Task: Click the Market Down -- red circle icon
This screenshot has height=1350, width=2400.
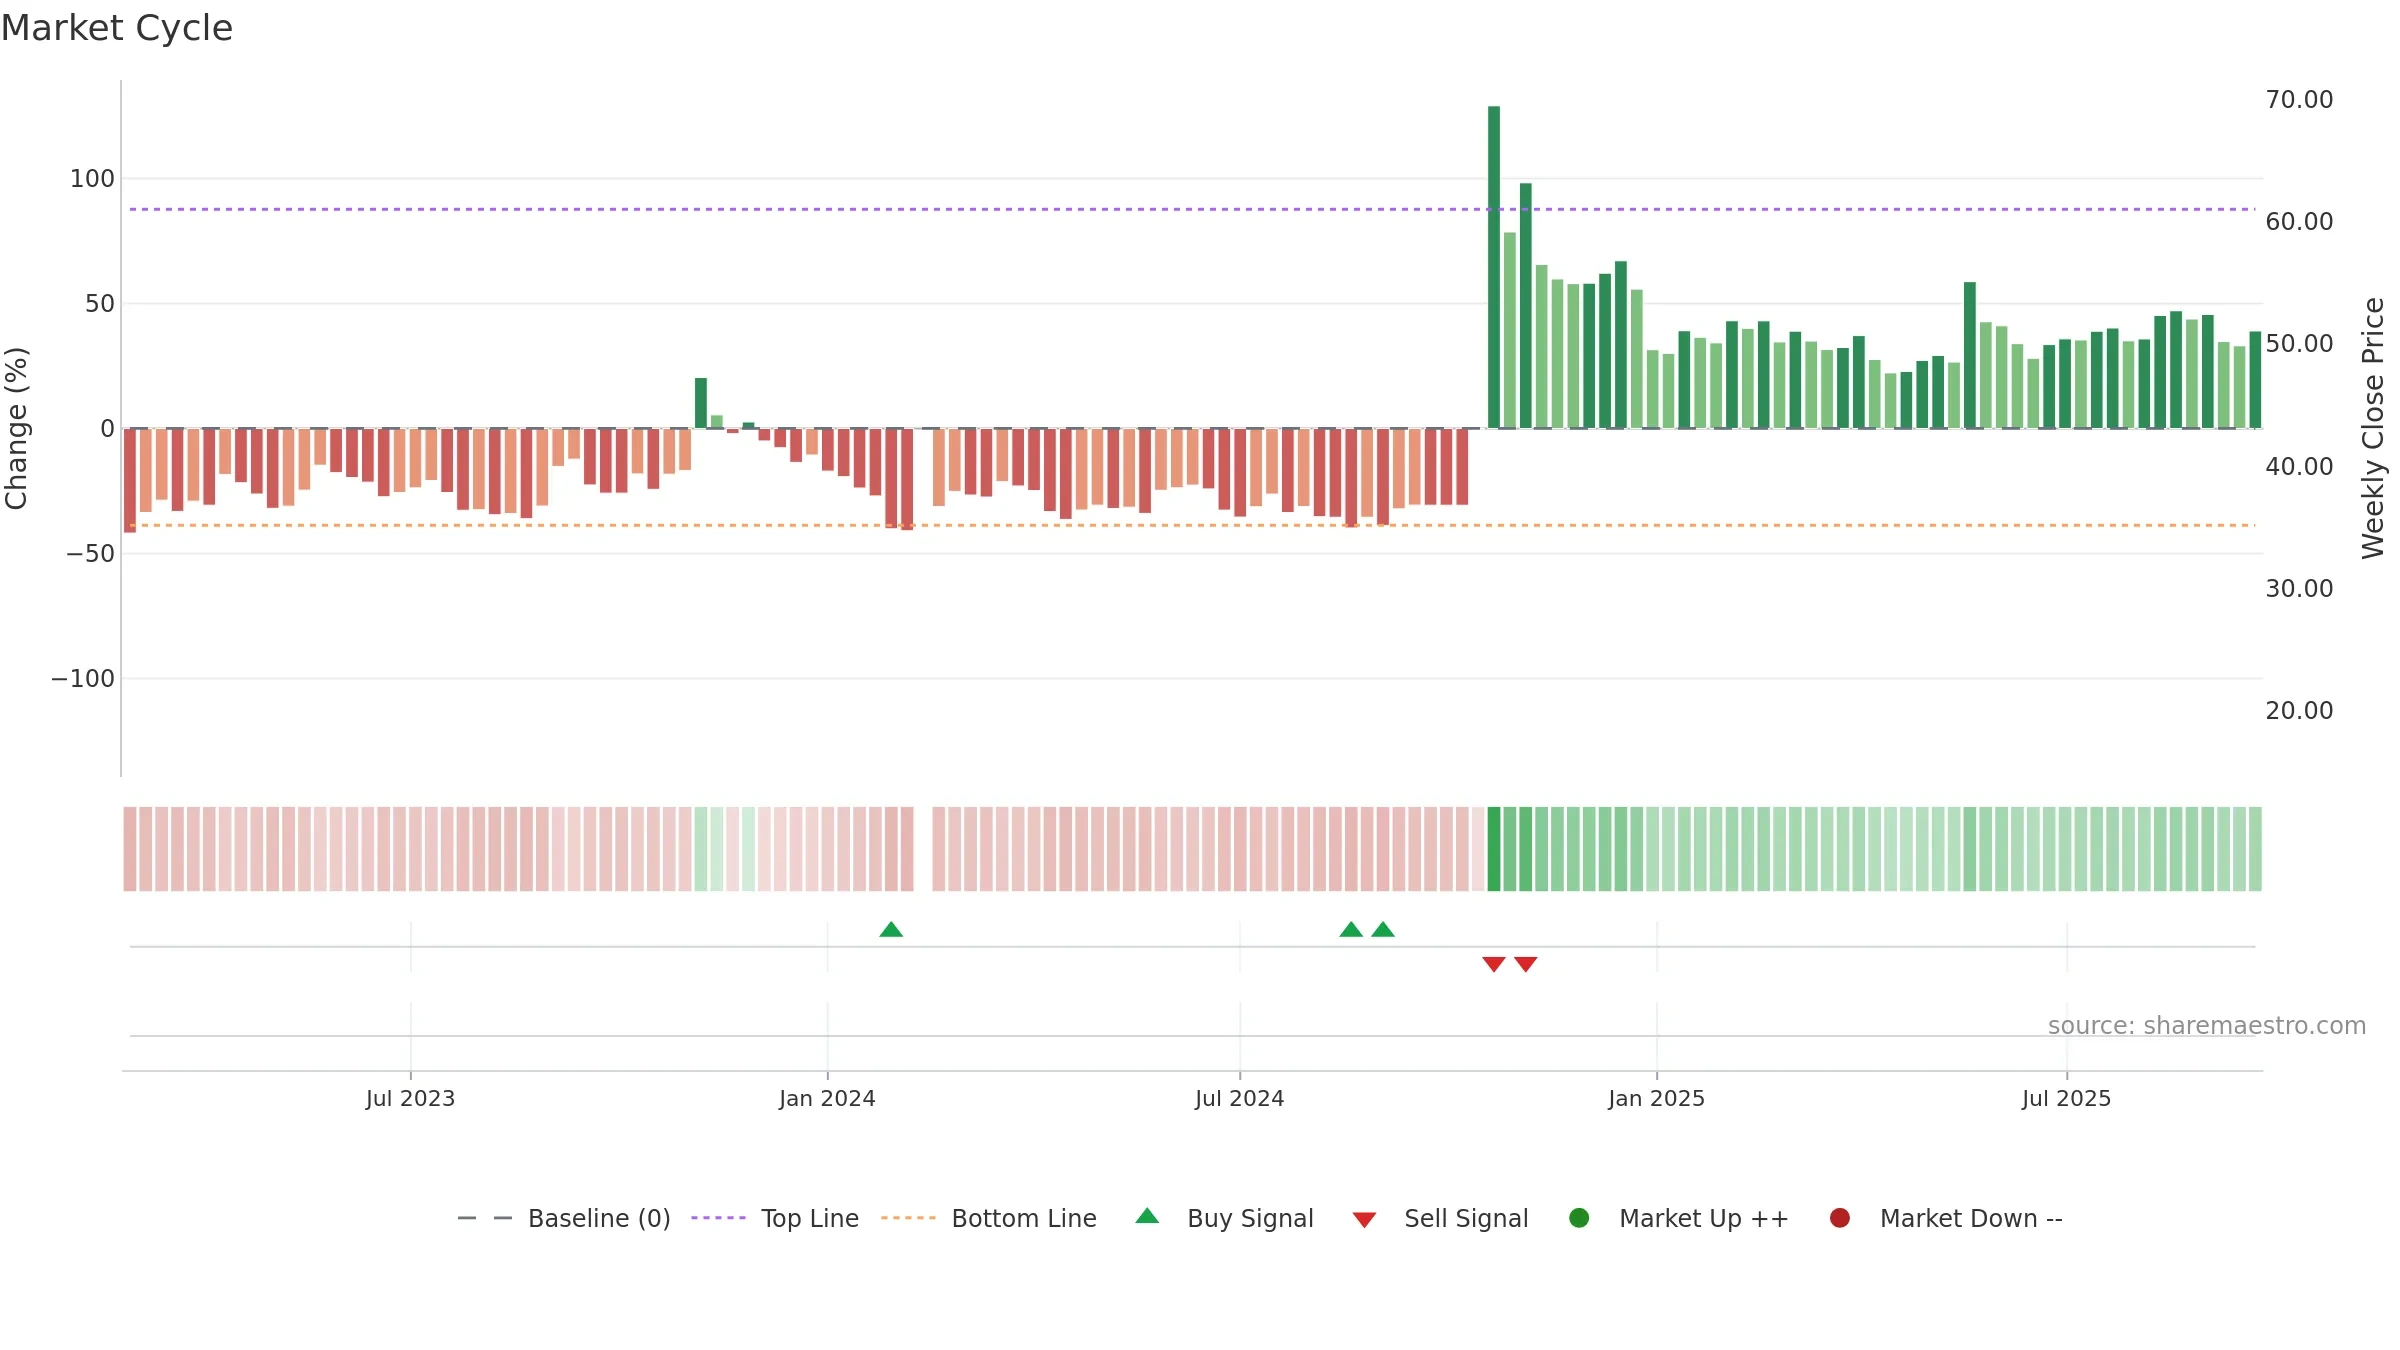Action: coord(1839,1218)
